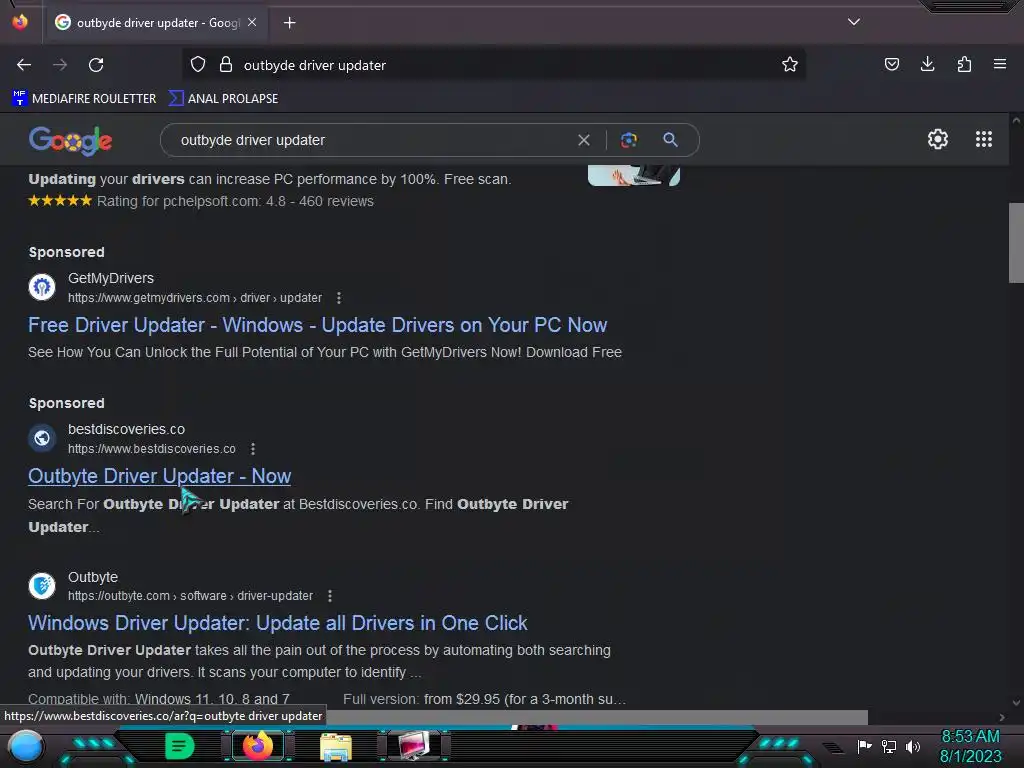This screenshot has width=1024, height=768.
Task: Open the extensions puzzle icon
Action: pos(964,64)
